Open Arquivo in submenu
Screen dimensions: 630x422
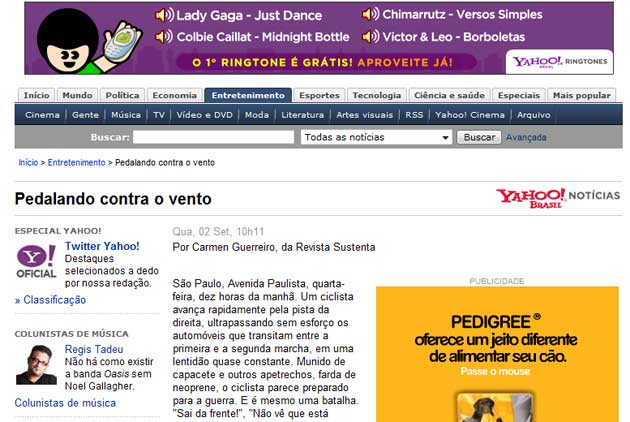(534, 115)
